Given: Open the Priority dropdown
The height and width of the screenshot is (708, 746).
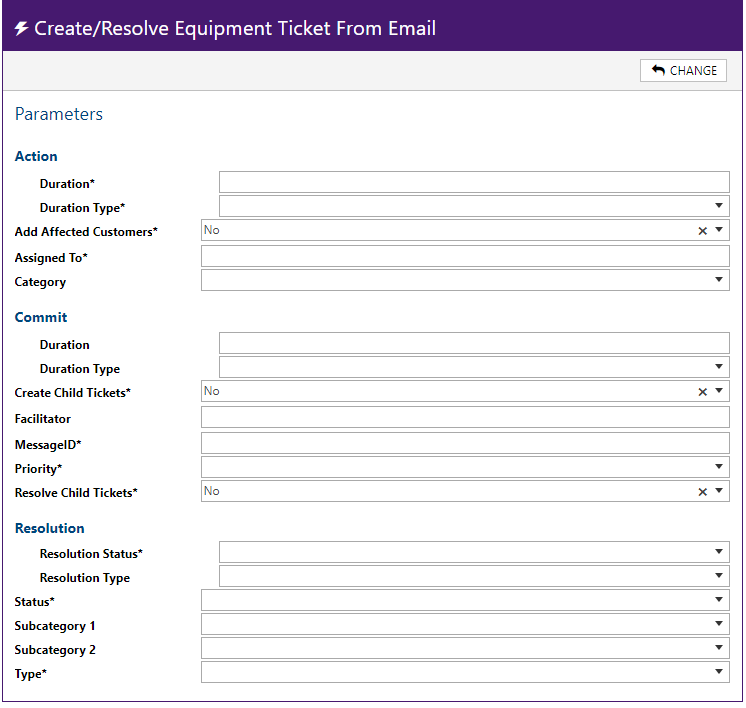Looking at the screenshot, I should click(x=465, y=467).
